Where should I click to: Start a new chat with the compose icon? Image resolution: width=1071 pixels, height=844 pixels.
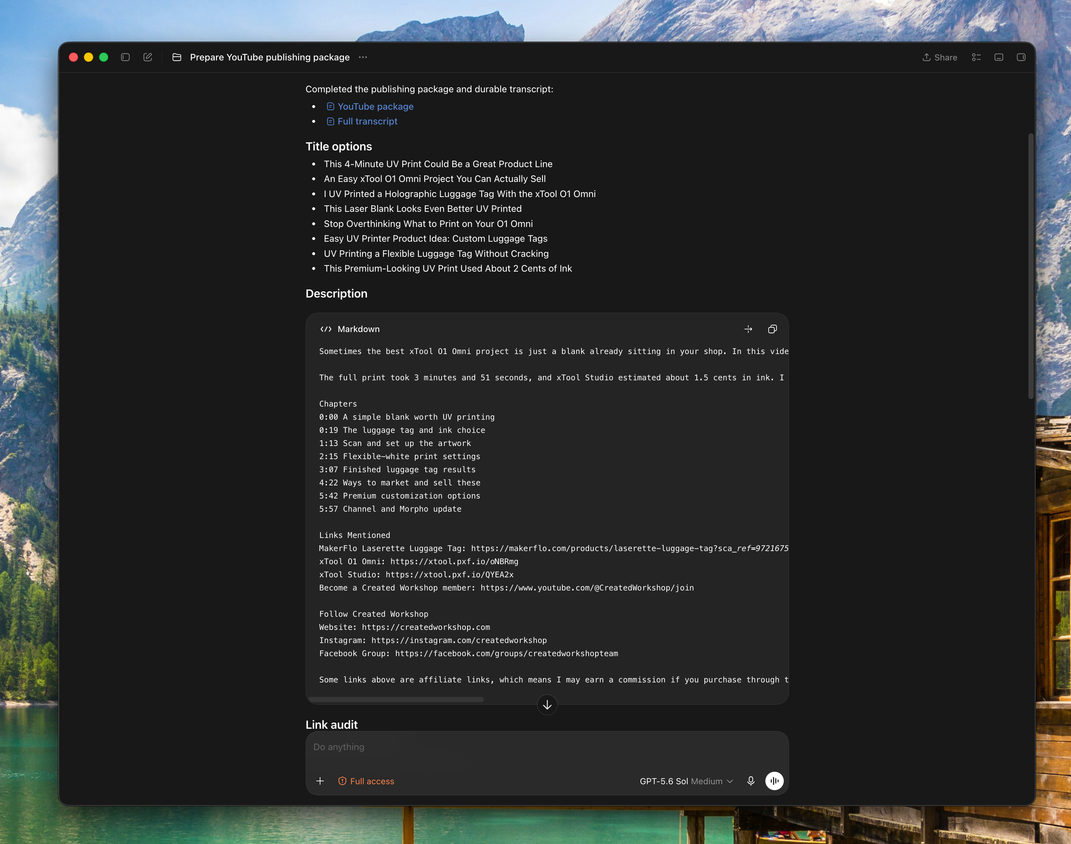(148, 57)
